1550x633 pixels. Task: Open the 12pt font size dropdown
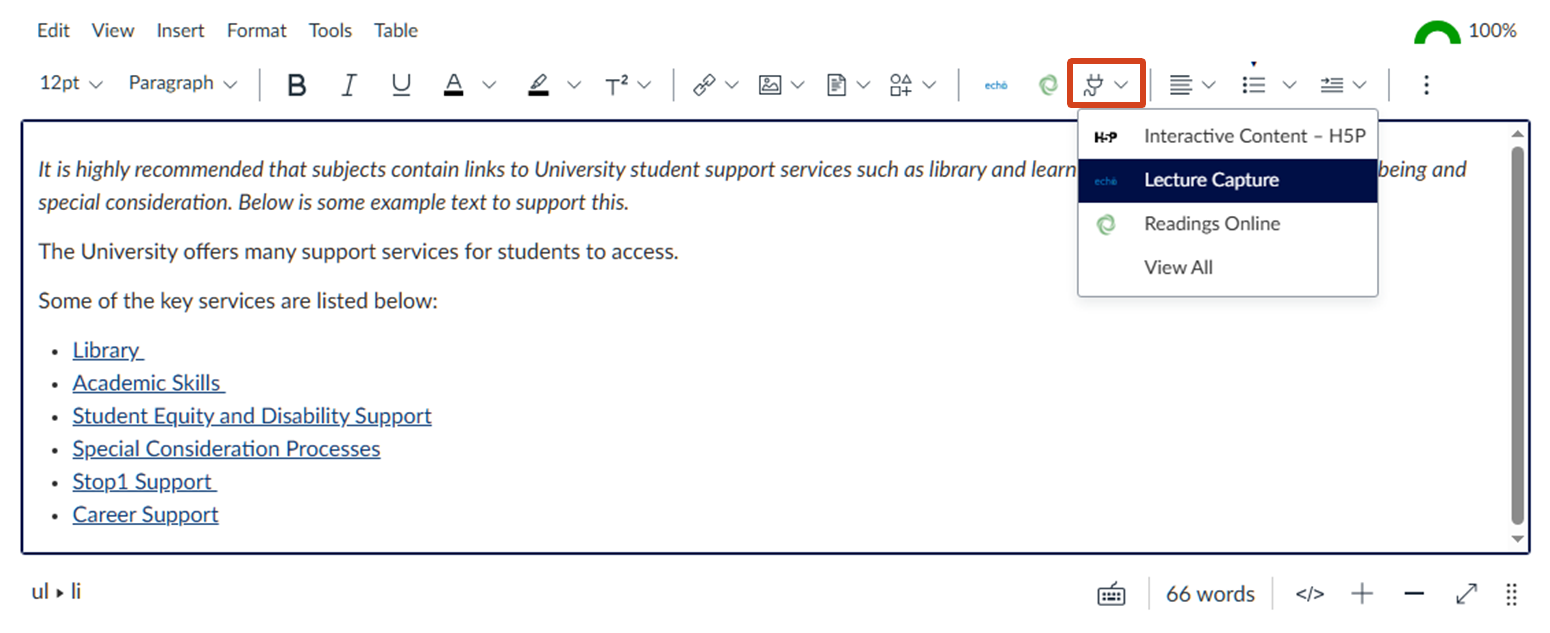click(71, 84)
